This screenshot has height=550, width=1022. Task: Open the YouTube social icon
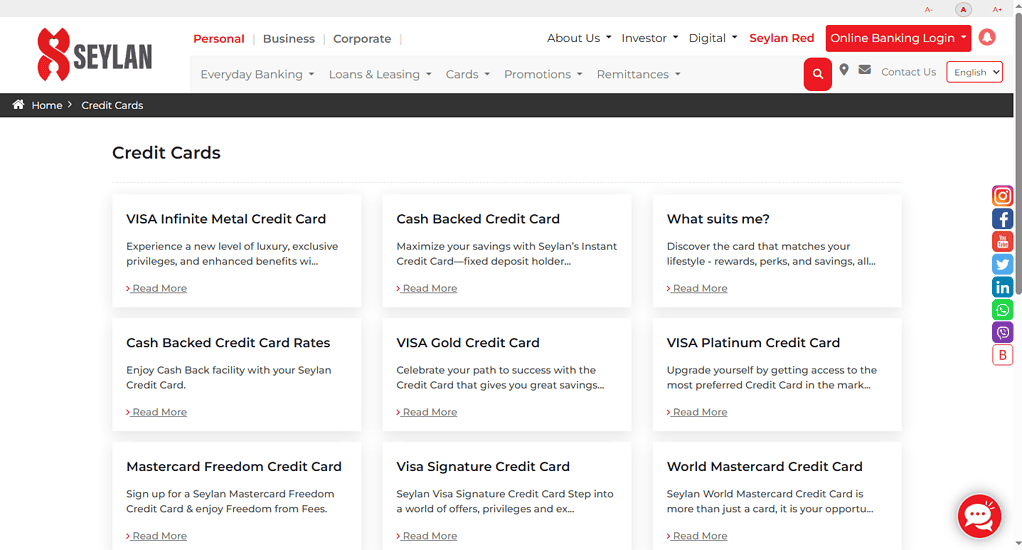1002,242
